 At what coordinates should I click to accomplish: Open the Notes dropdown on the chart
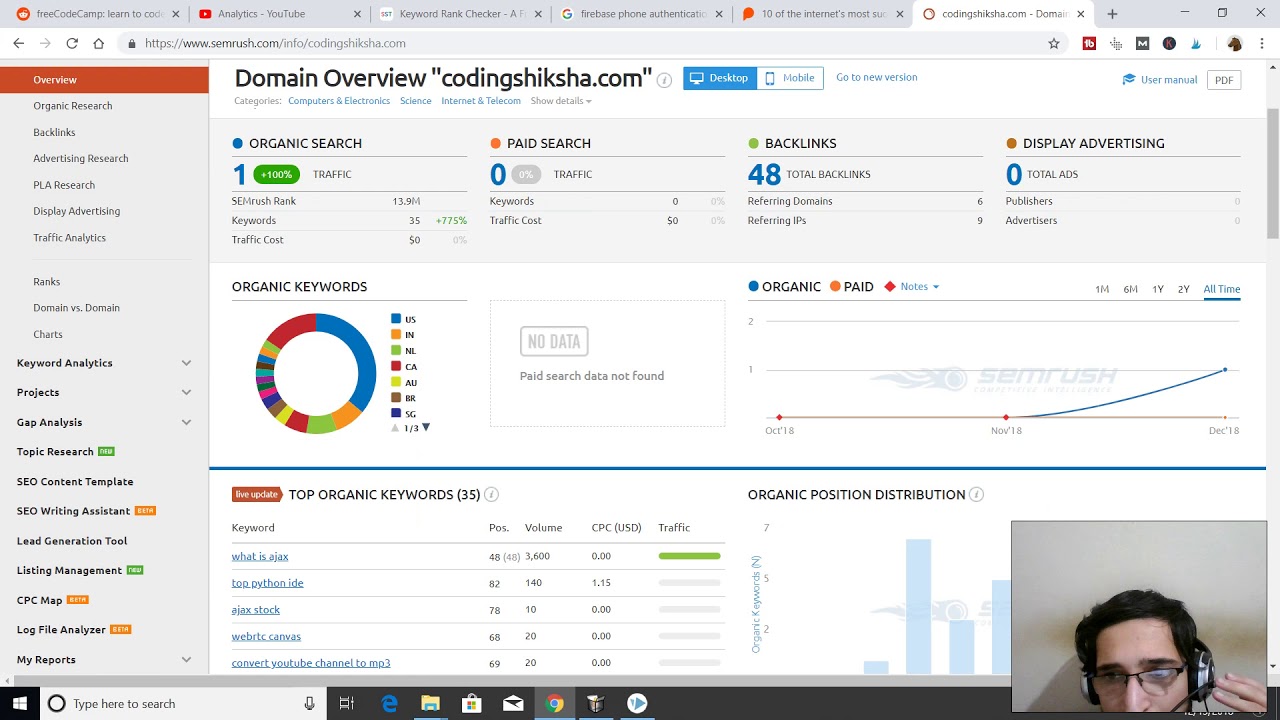click(919, 287)
